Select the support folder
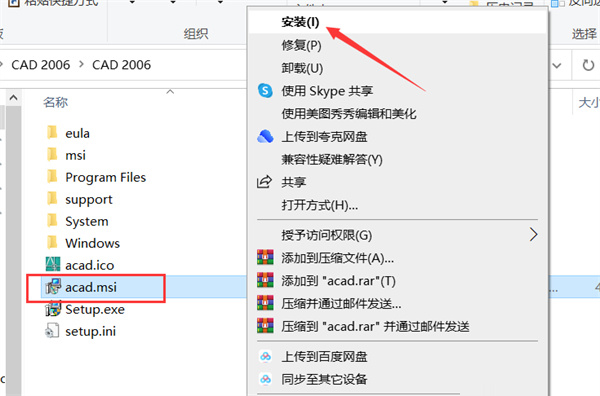The image size is (600, 396). click(89, 199)
